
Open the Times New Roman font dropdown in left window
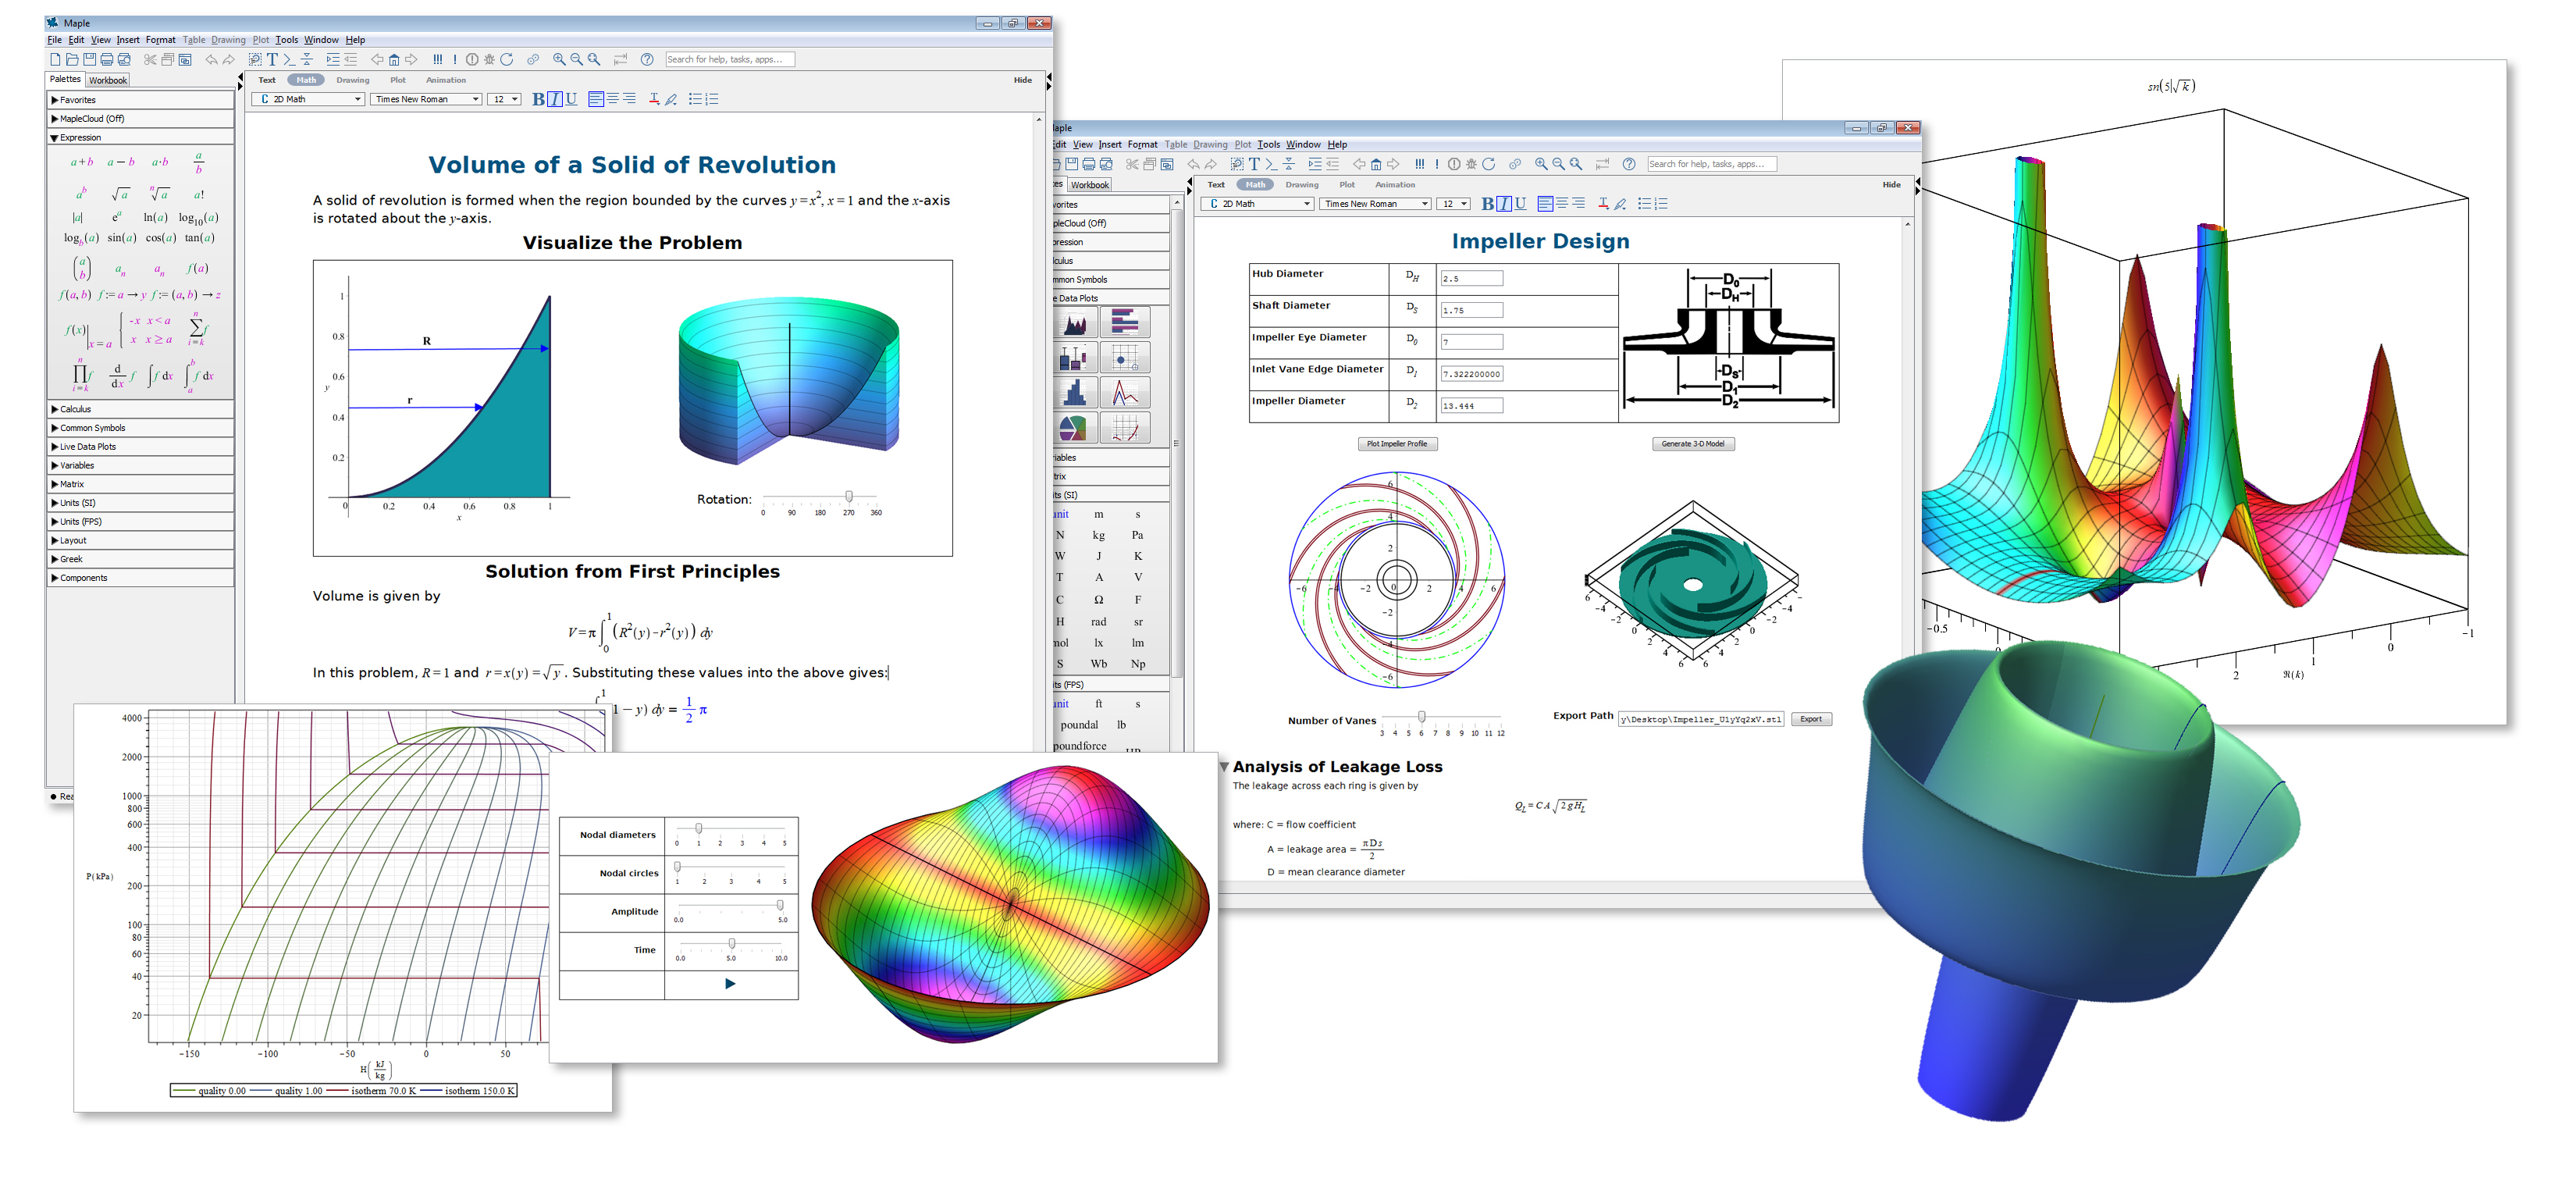pos(476,99)
